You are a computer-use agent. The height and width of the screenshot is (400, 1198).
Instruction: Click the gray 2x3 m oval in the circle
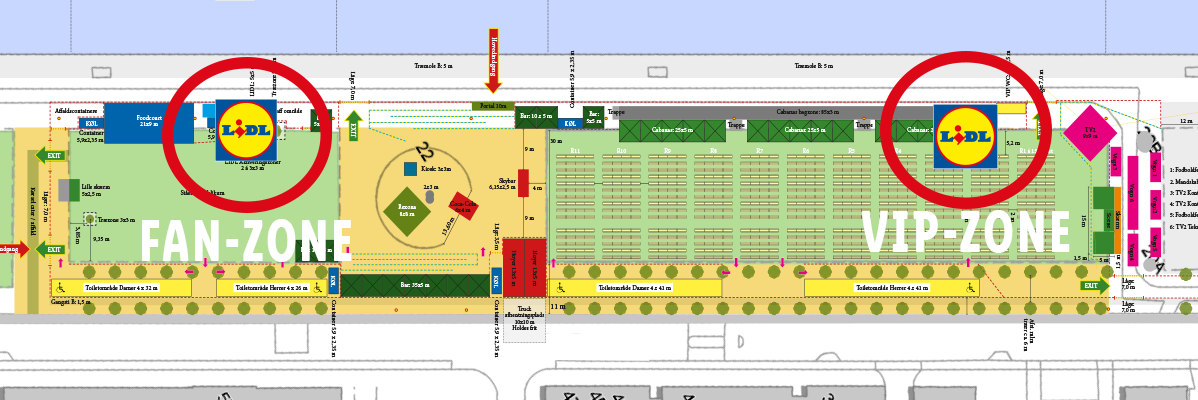click(430, 197)
